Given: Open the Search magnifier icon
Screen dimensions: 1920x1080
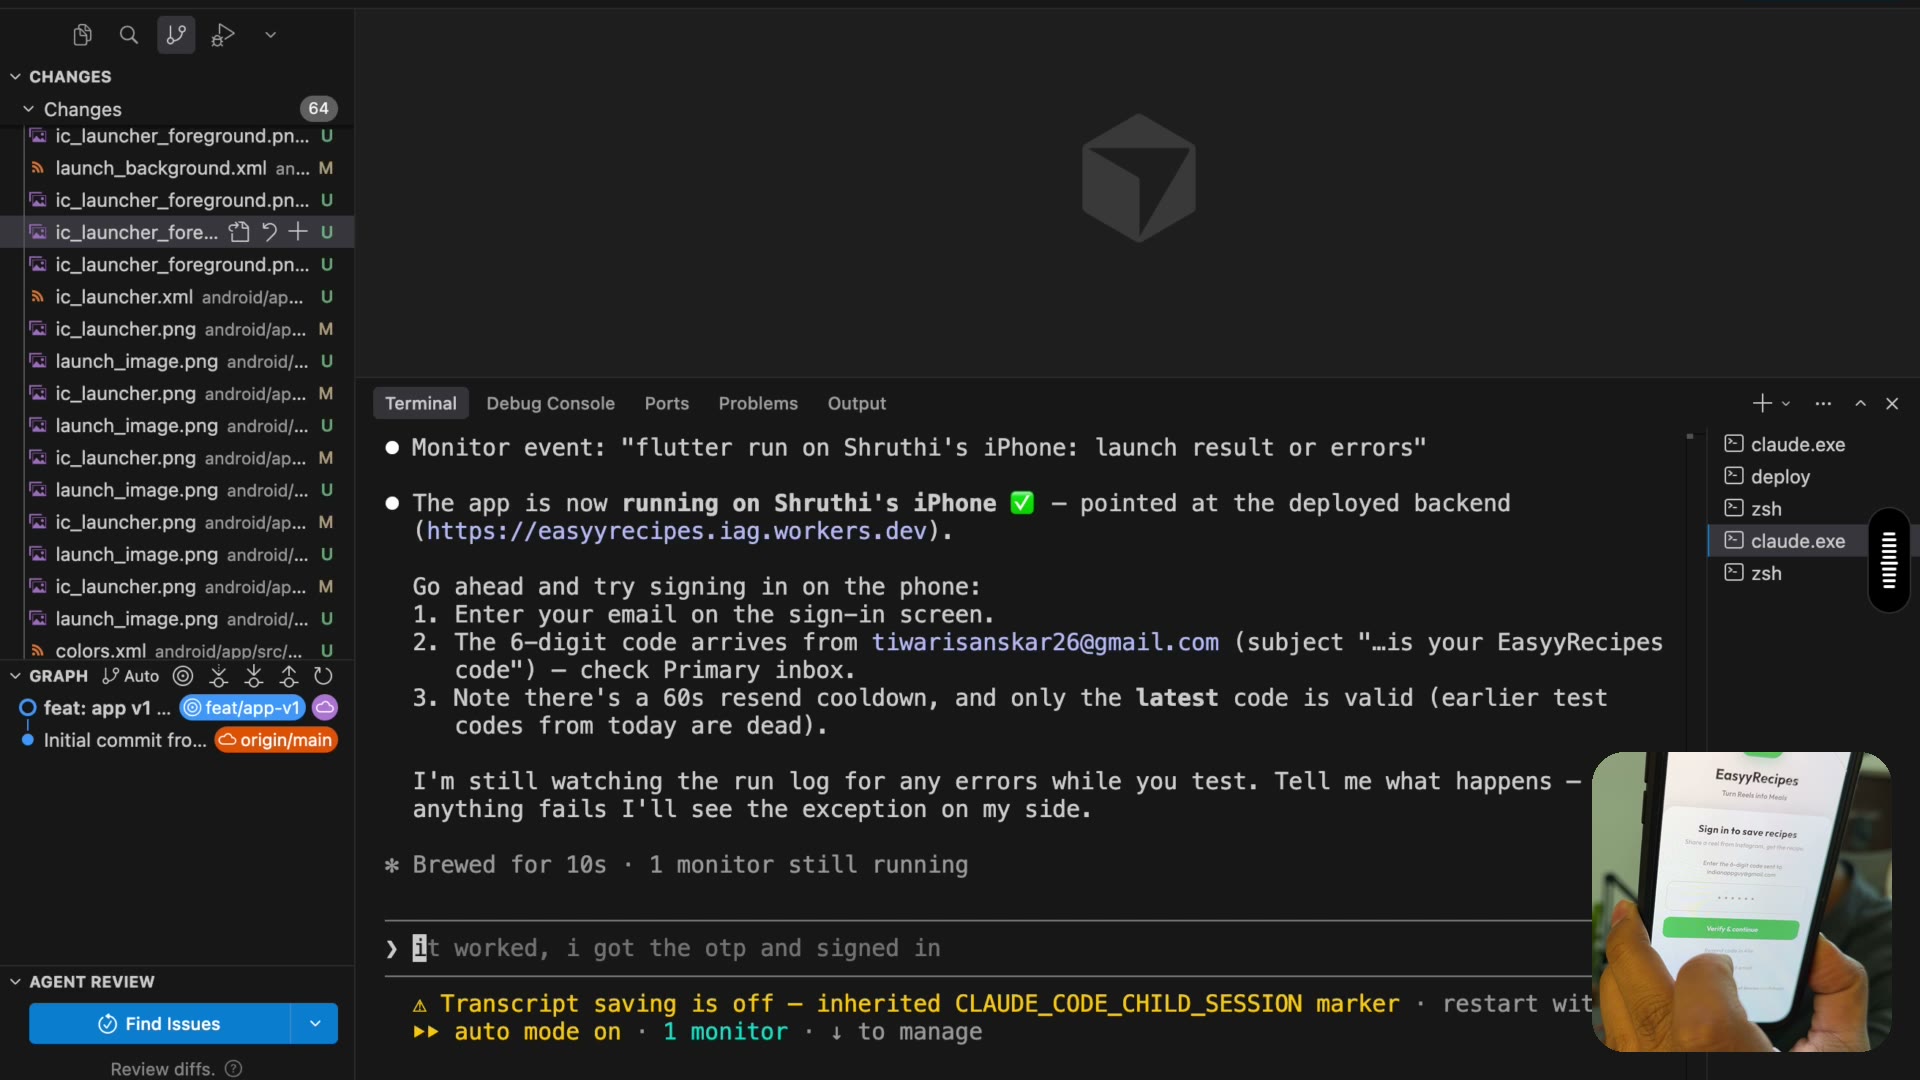Looking at the screenshot, I should [129, 35].
